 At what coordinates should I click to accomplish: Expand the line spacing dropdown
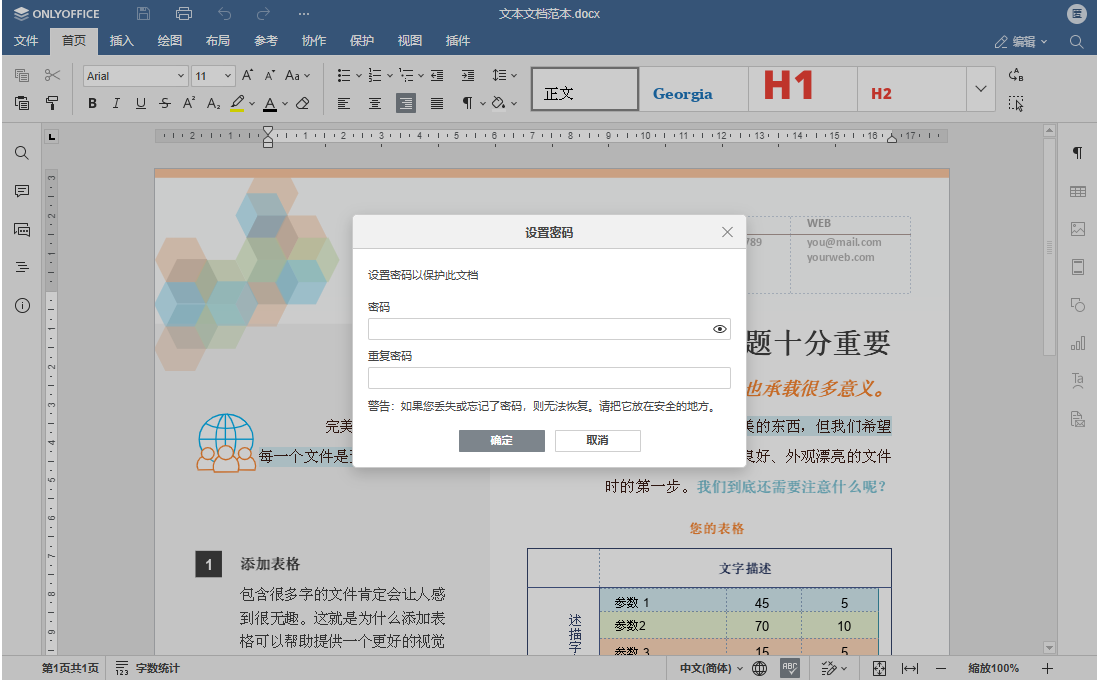click(514, 76)
